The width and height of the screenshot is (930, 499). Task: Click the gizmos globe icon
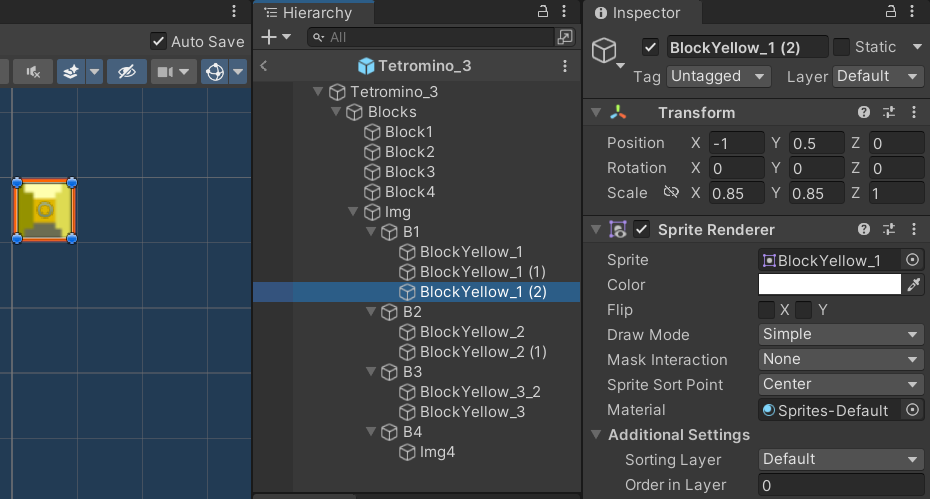pyautogui.click(x=215, y=72)
